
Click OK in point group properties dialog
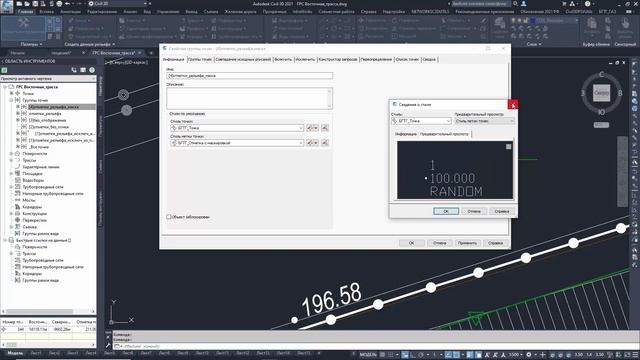pos(411,243)
